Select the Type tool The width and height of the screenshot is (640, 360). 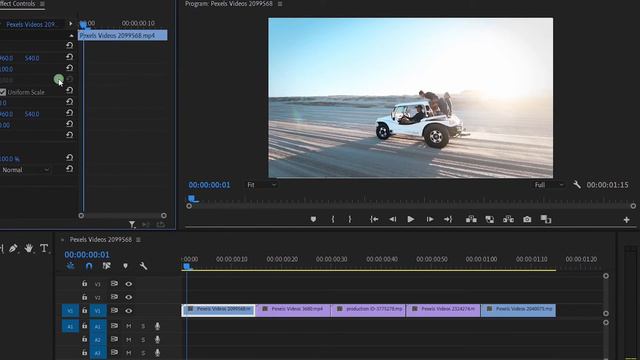(x=44, y=248)
